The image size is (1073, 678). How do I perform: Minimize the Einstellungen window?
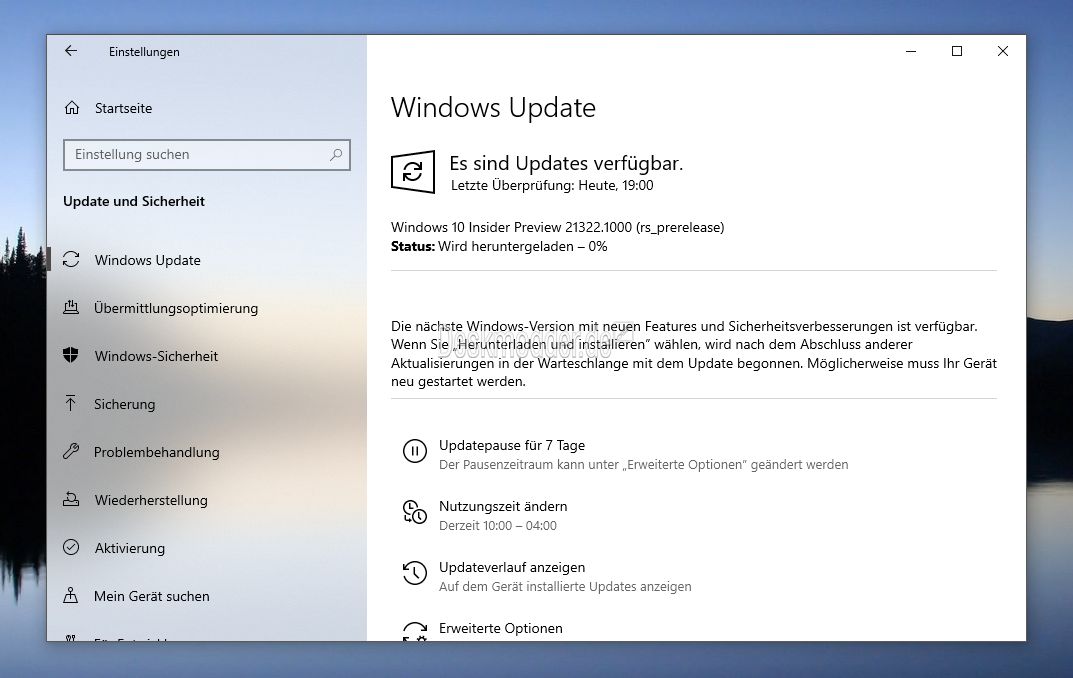(911, 51)
